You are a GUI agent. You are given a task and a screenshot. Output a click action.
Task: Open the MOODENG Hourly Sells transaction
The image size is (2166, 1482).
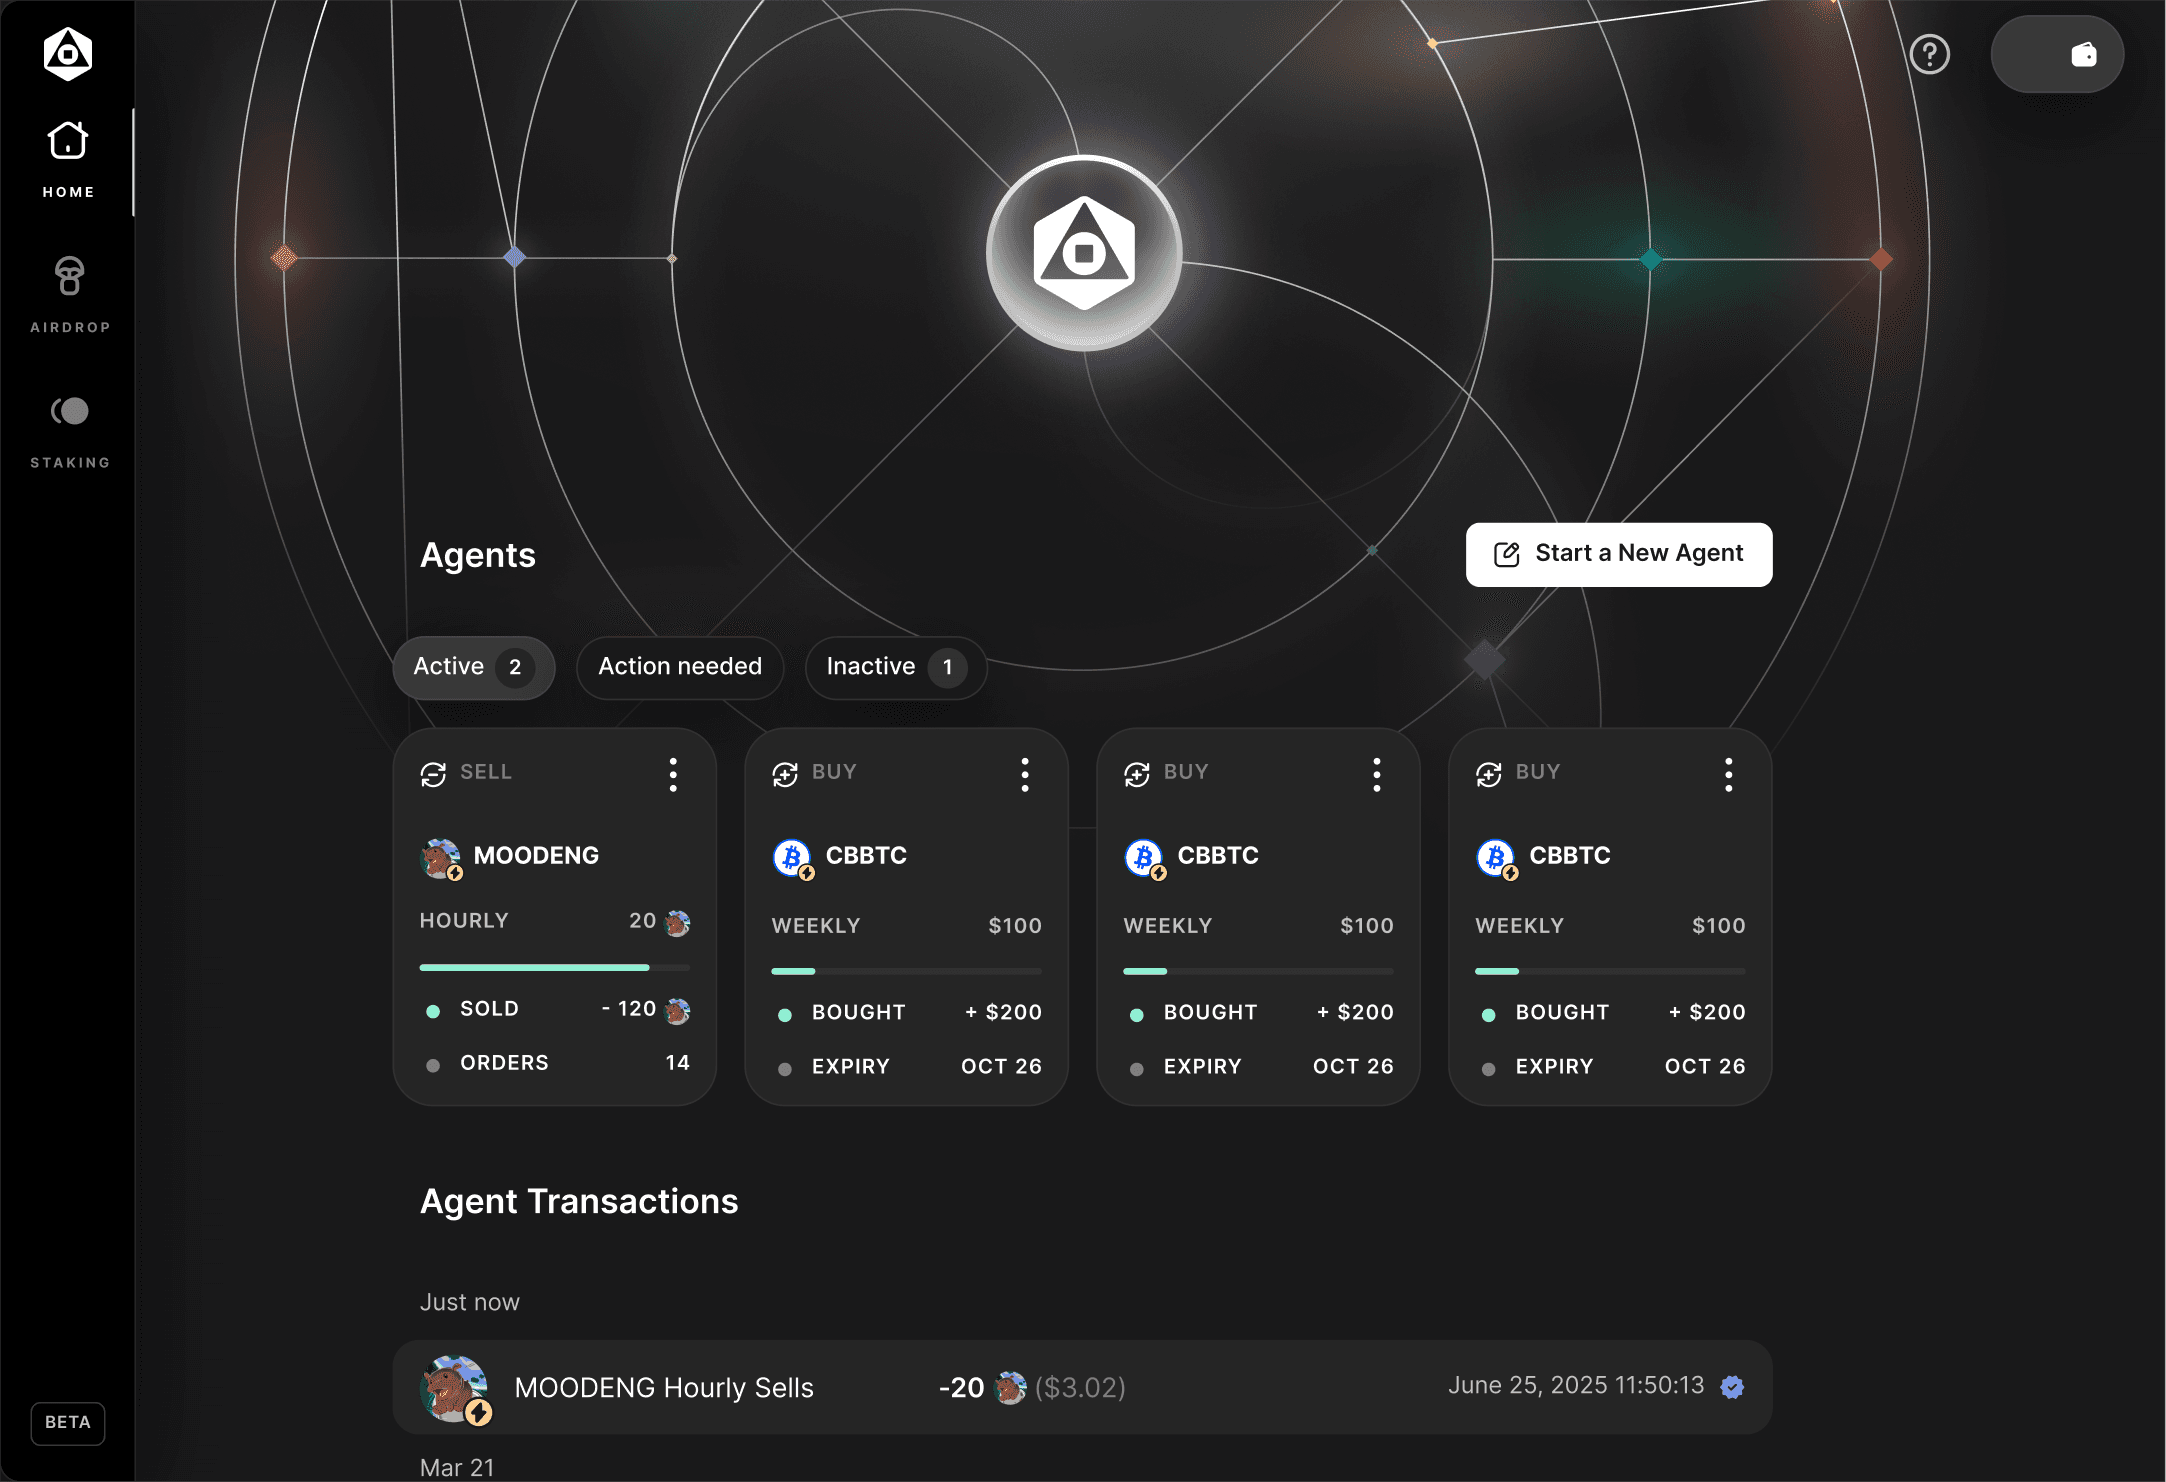click(x=1082, y=1387)
